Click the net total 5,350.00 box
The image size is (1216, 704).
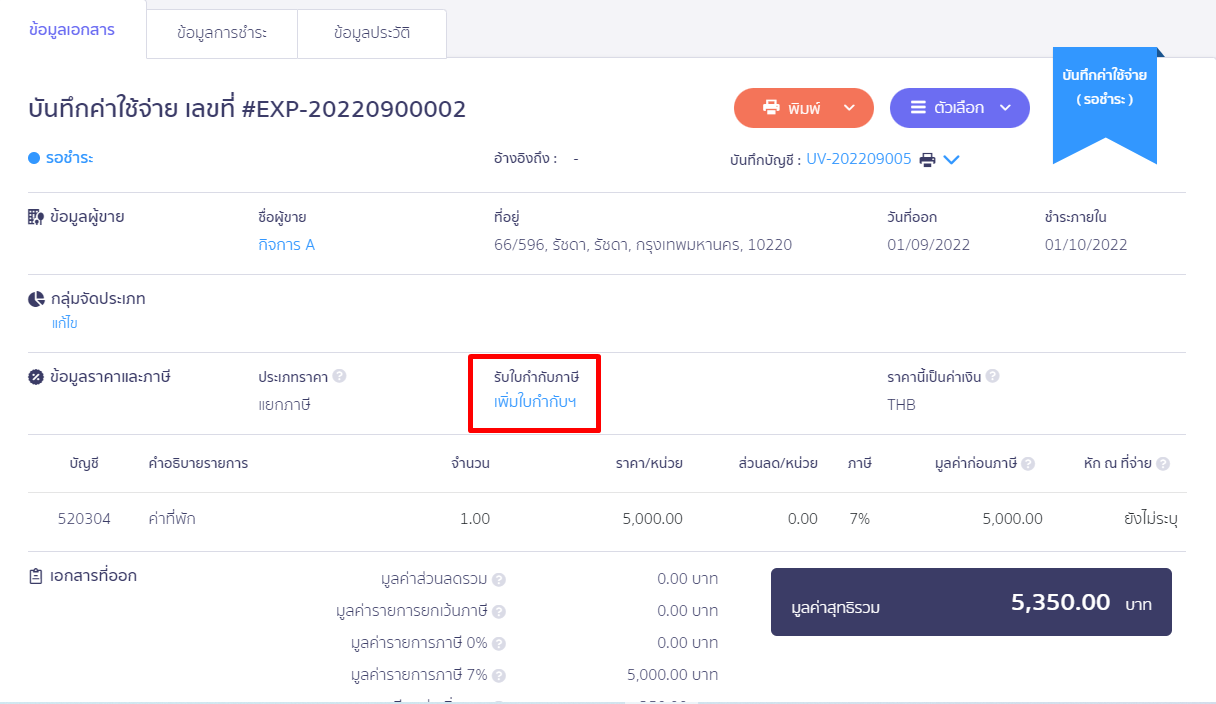(x=971, y=602)
